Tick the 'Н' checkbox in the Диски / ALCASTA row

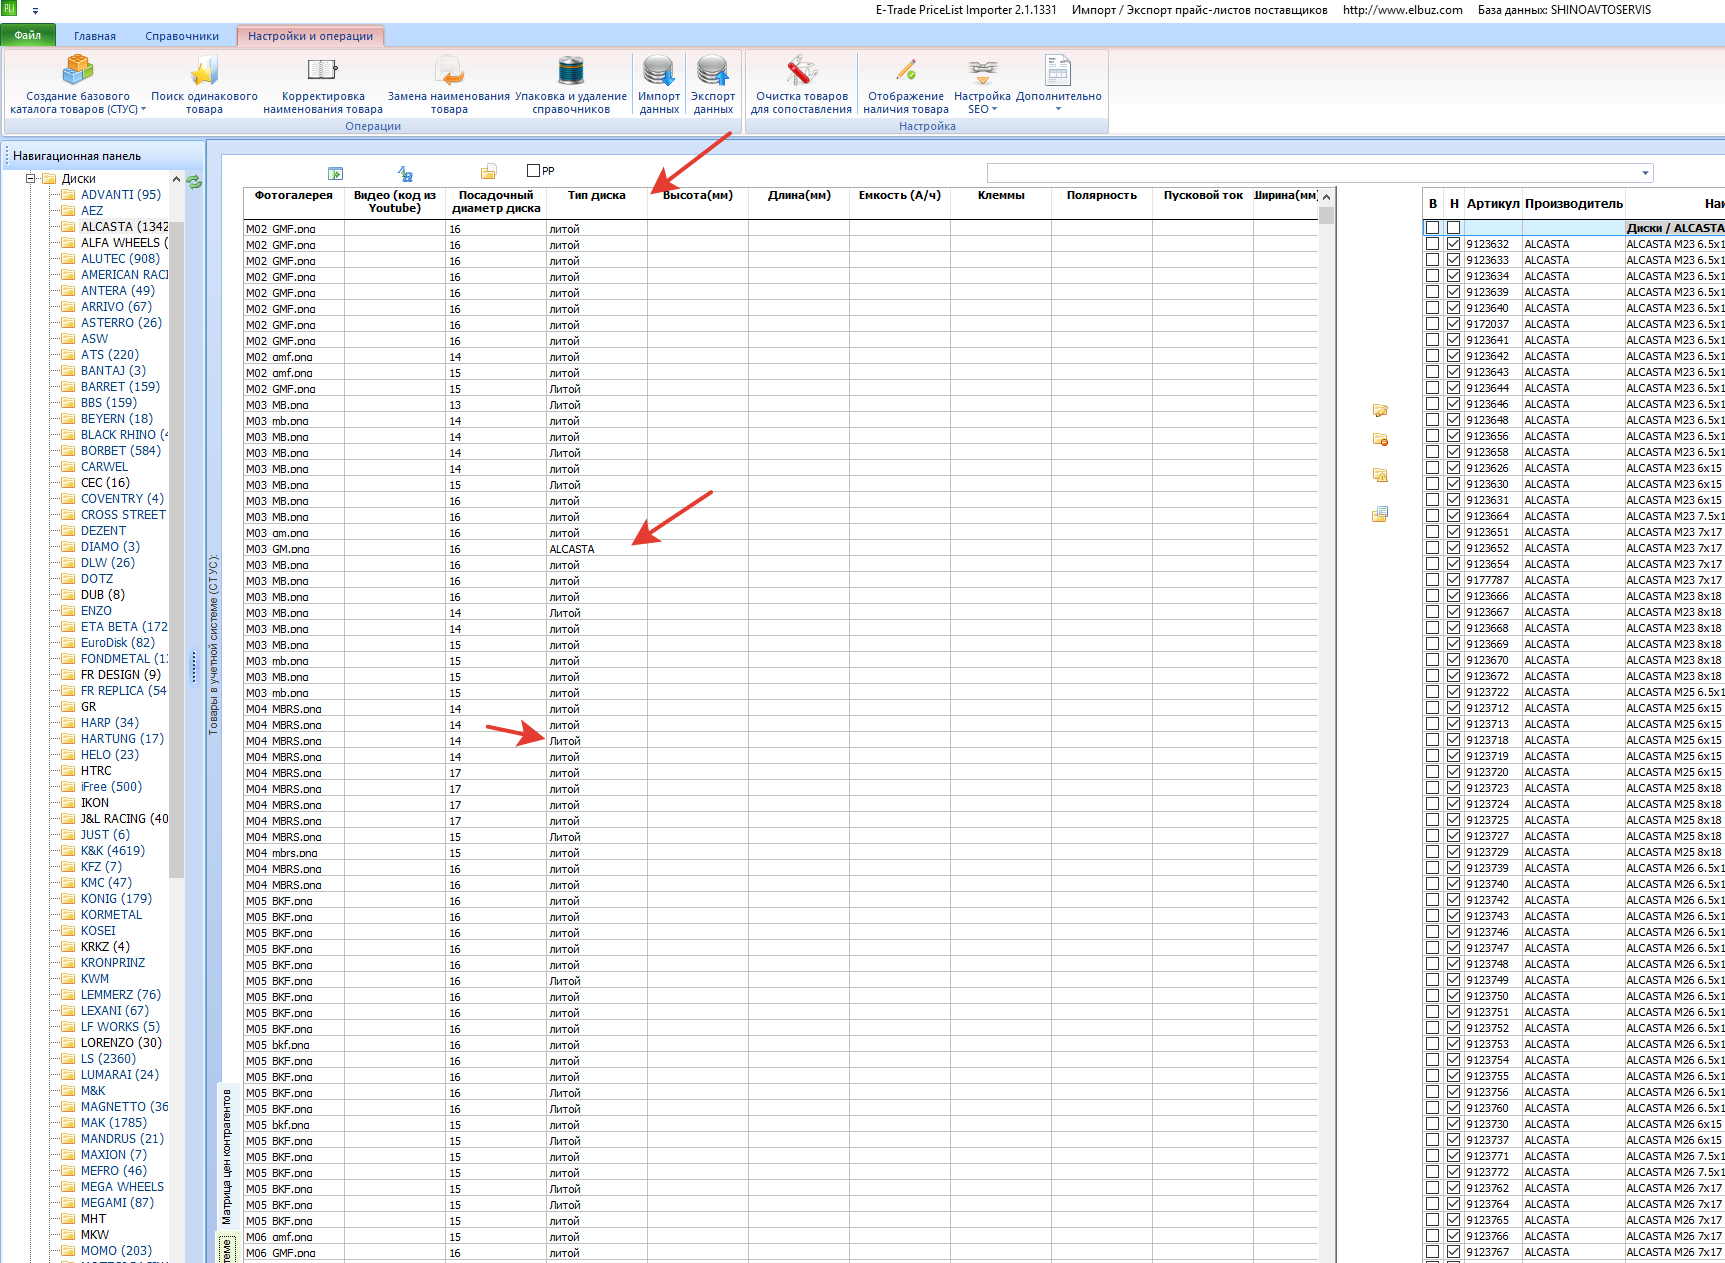pos(1453,228)
